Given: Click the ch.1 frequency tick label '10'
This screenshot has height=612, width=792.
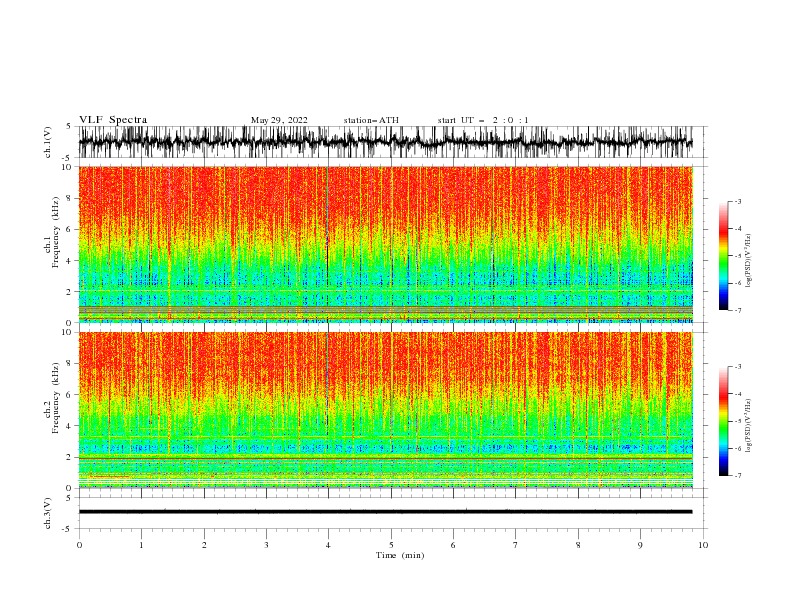Looking at the screenshot, I should click(x=68, y=167).
